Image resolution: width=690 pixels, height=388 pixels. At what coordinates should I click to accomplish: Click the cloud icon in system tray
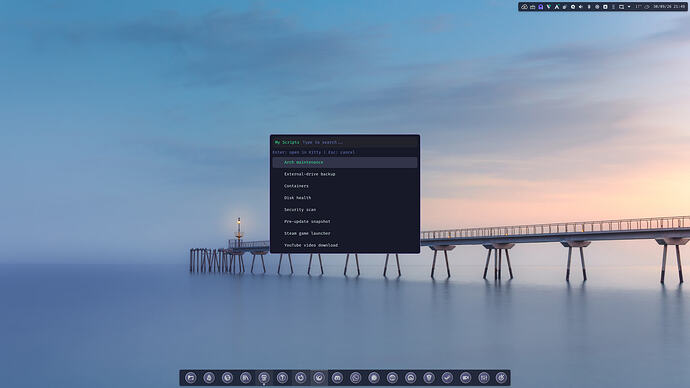tap(525, 7)
